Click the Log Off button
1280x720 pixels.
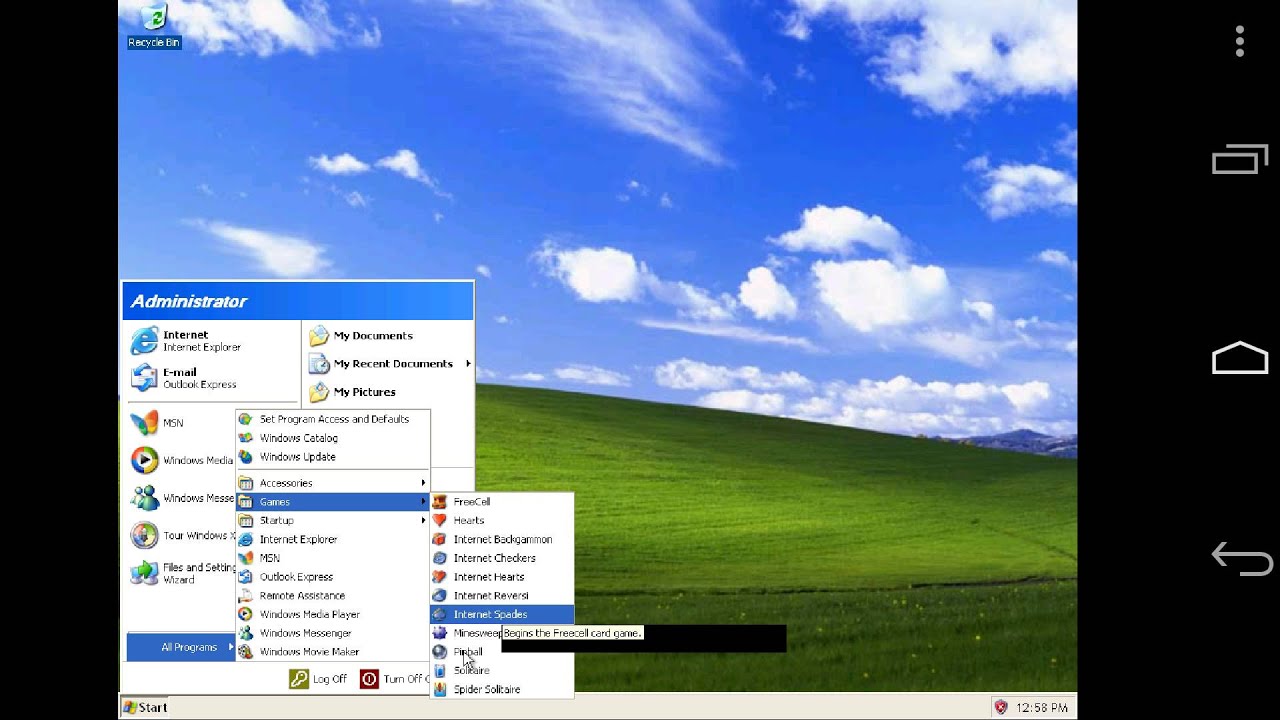[318, 679]
